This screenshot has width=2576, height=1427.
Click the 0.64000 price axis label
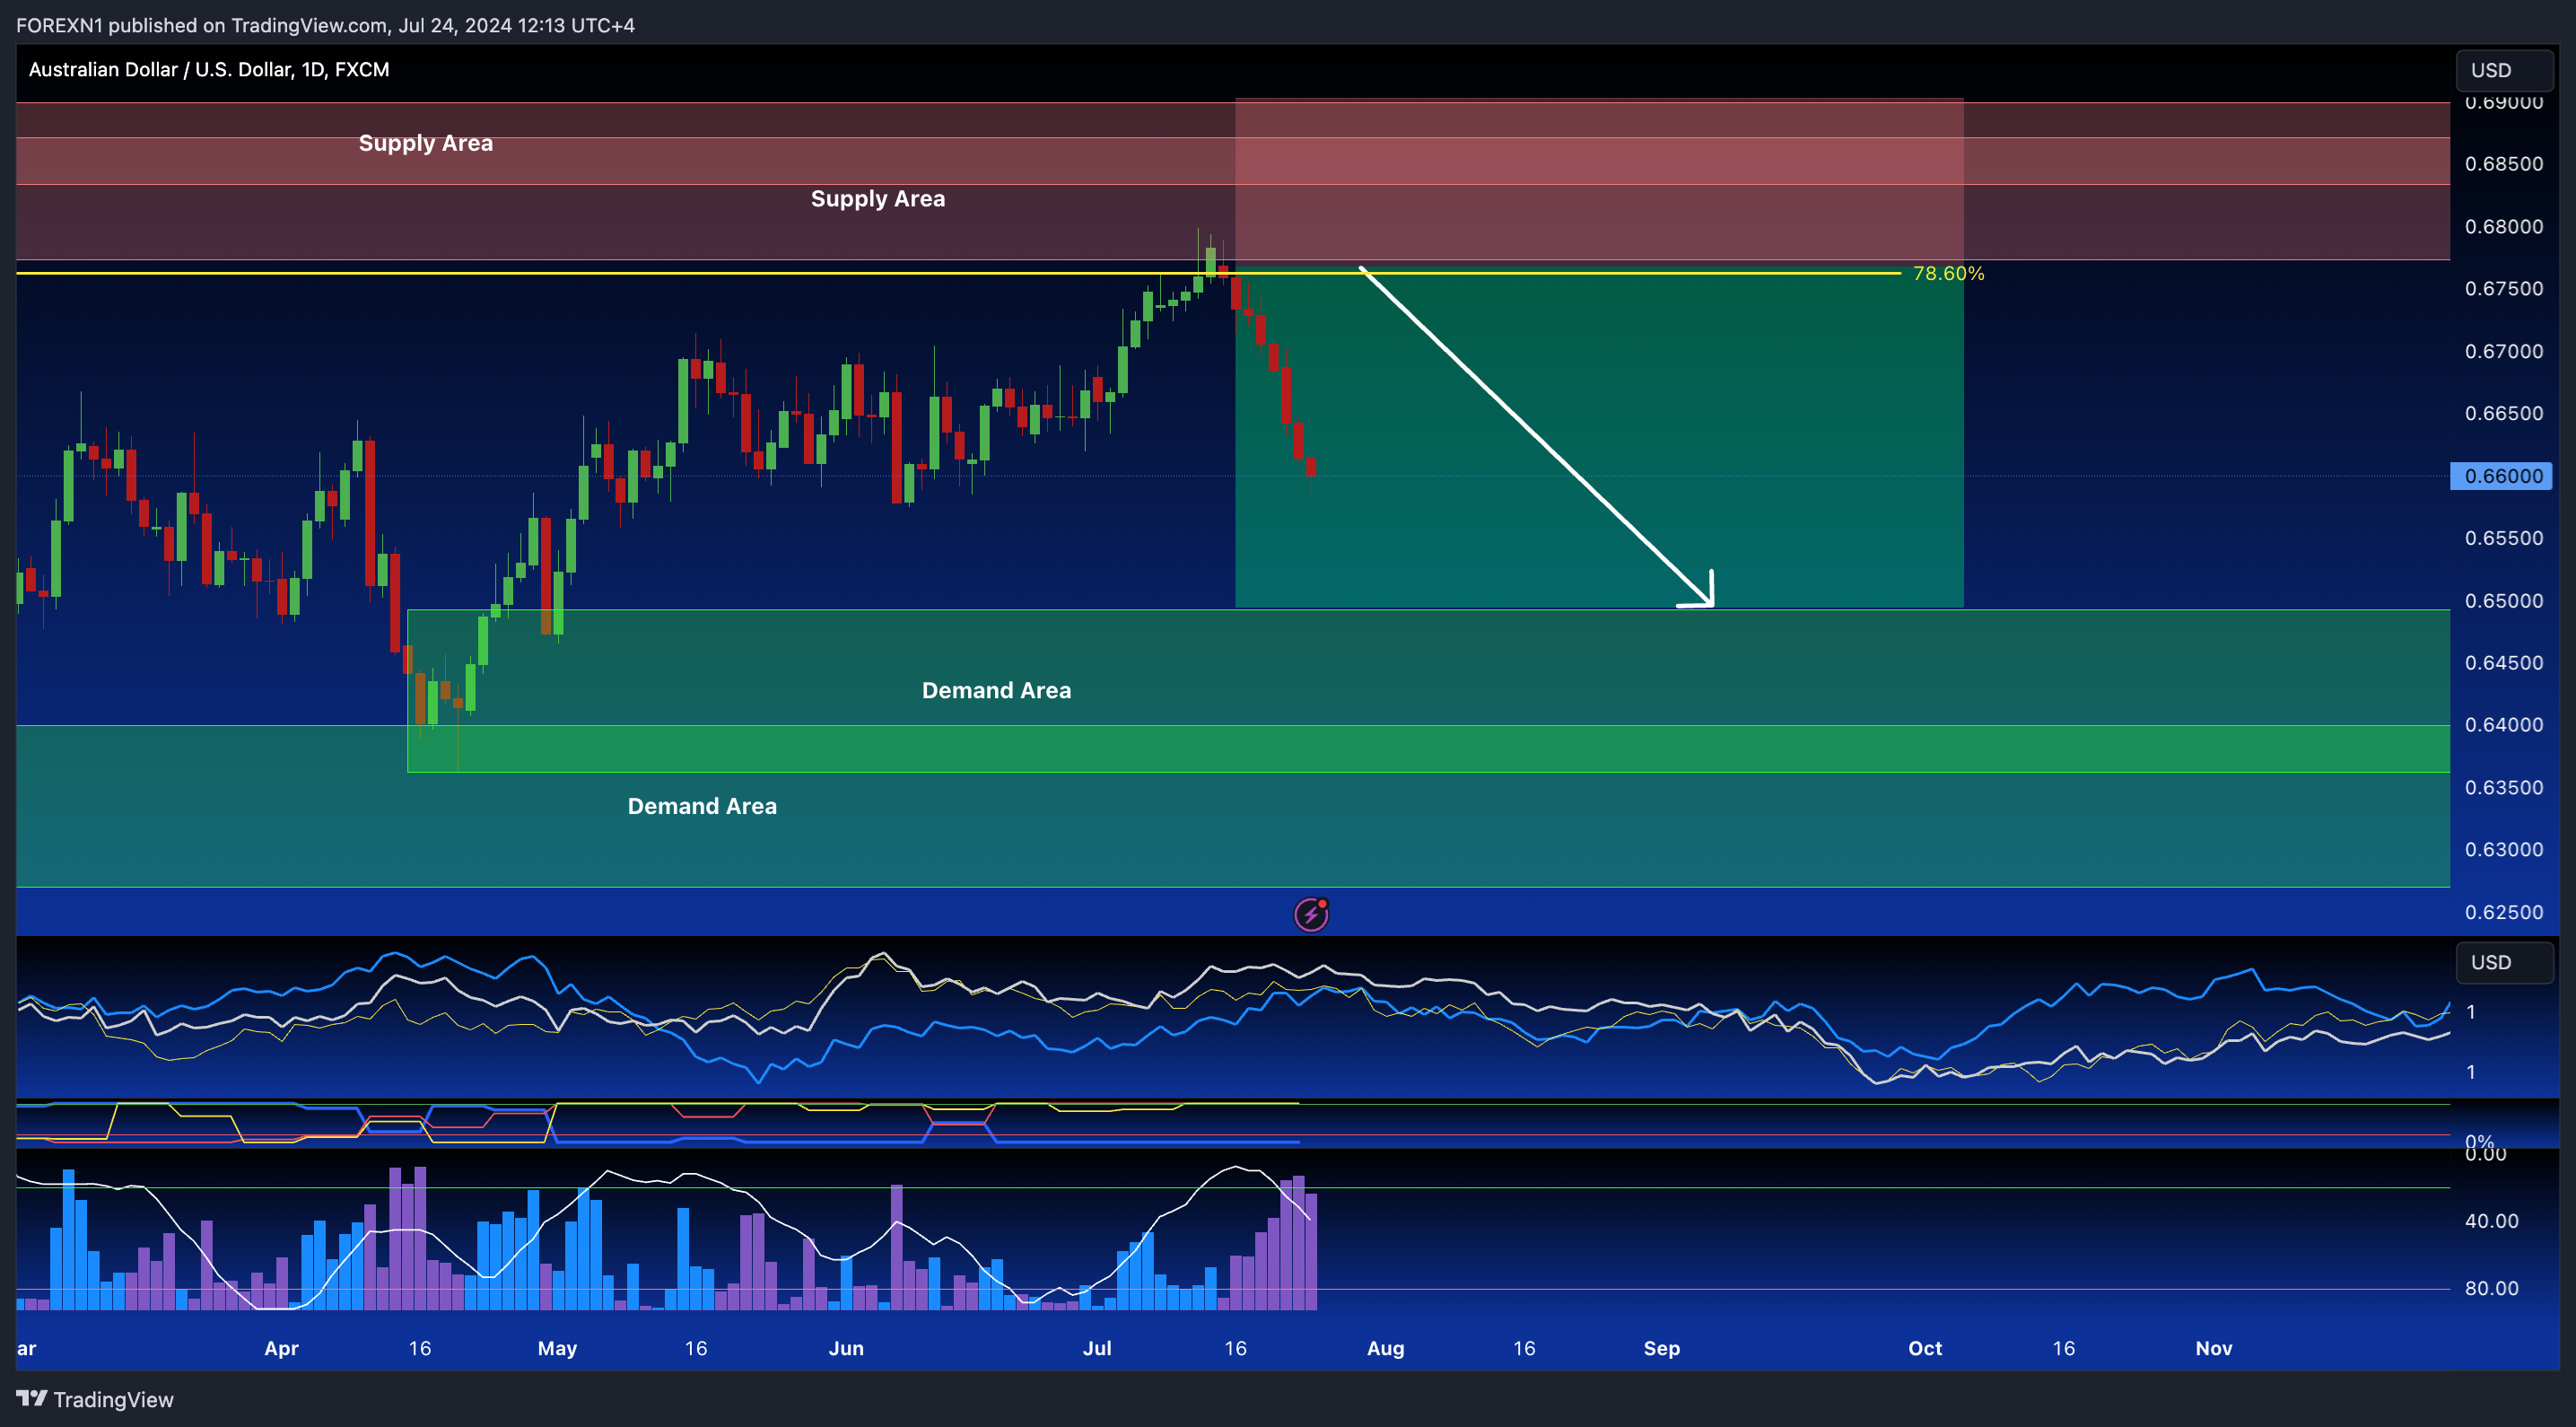[x=2504, y=725]
